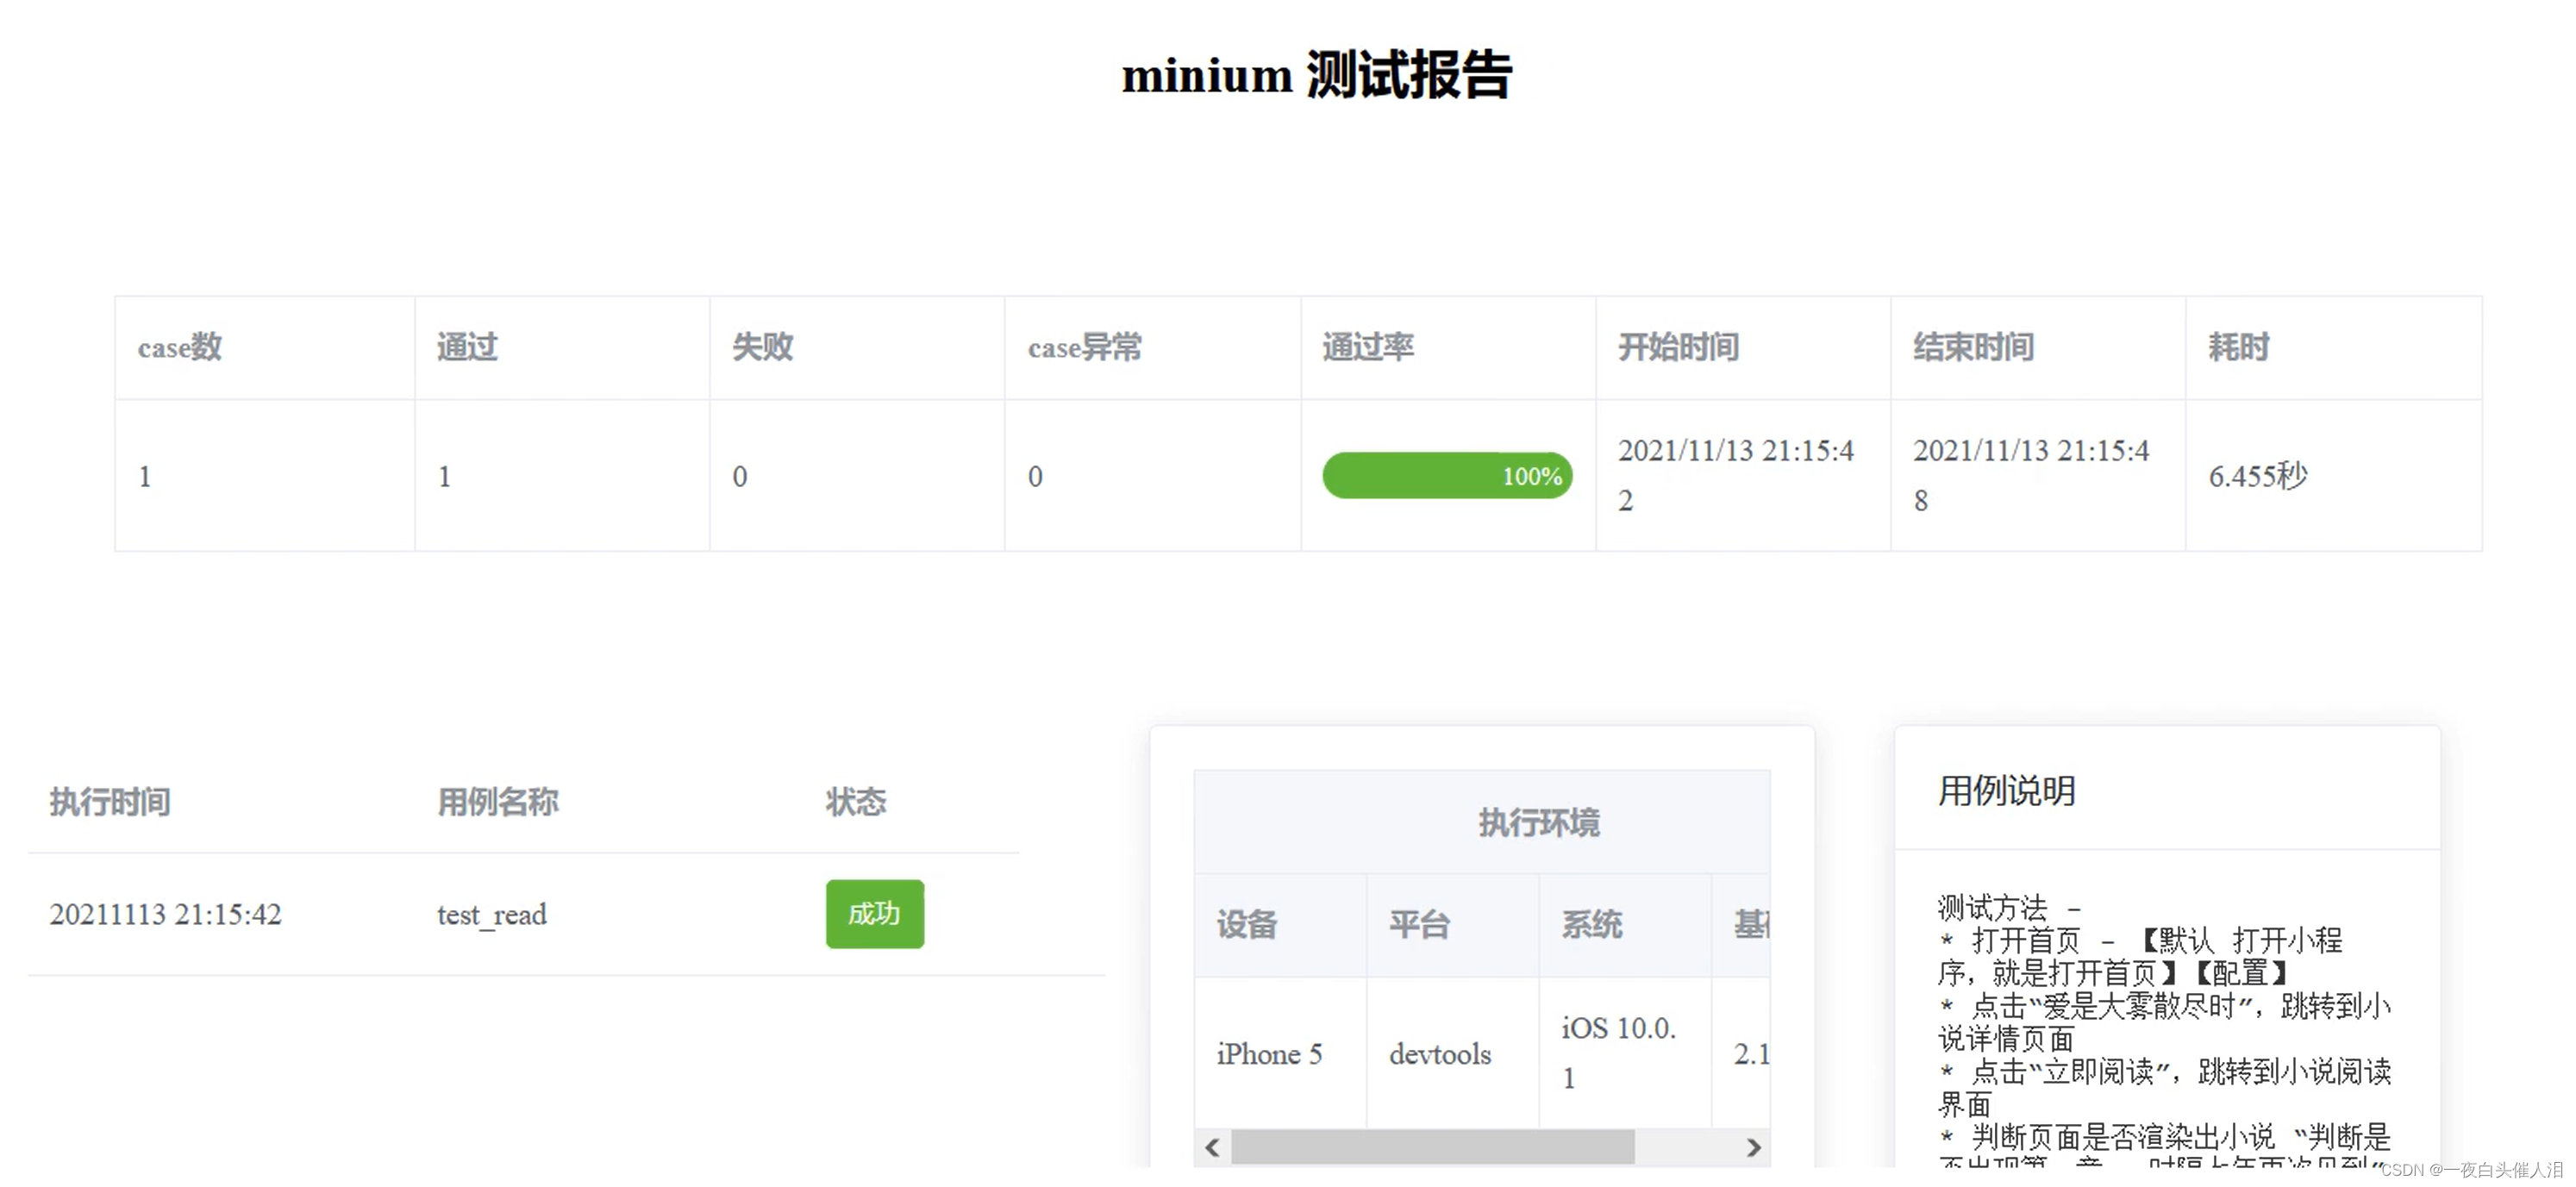Image resolution: width=2576 pixels, height=1187 pixels.
Task: Click the 结束时间 column header
Action: (1974, 347)
